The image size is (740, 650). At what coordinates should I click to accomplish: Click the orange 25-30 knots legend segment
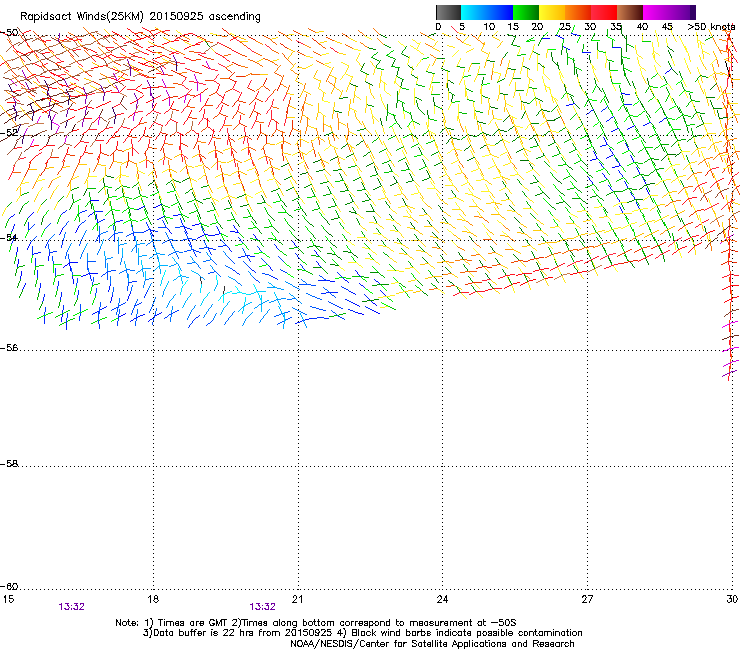click(578, 12)
